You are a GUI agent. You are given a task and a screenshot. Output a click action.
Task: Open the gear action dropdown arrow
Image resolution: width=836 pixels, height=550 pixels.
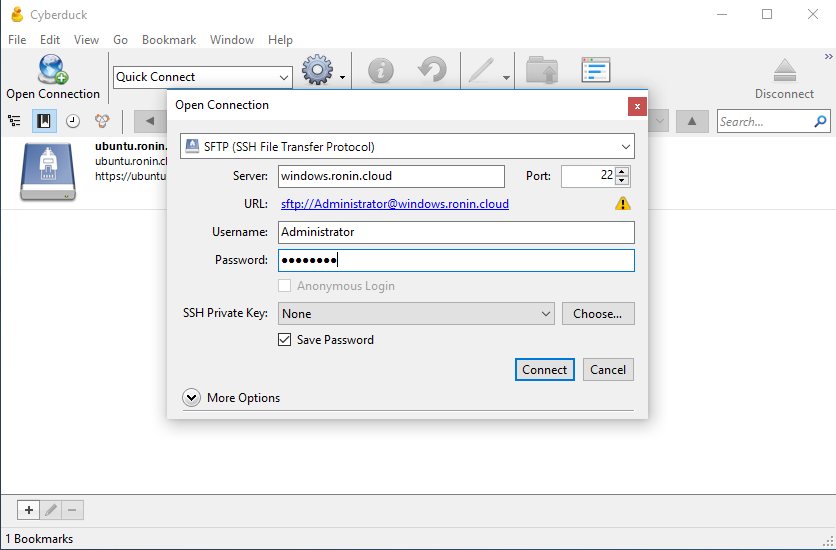click(x=342, y=78)
